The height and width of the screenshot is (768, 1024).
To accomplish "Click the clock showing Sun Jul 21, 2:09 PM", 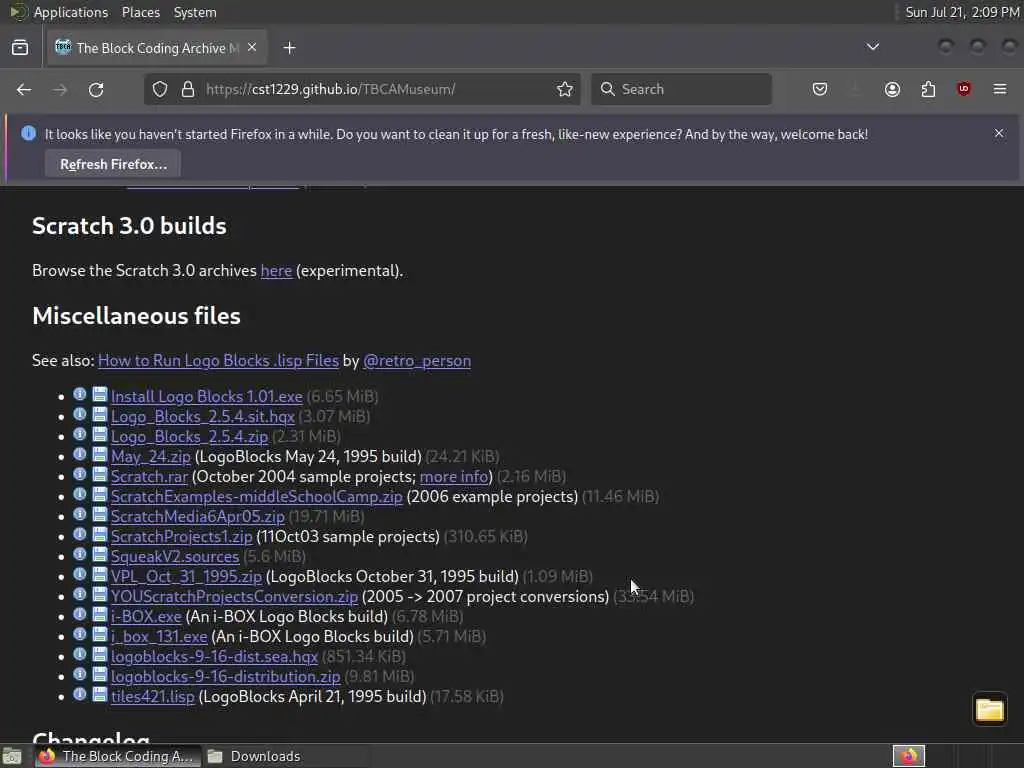I will click(963, 12).
